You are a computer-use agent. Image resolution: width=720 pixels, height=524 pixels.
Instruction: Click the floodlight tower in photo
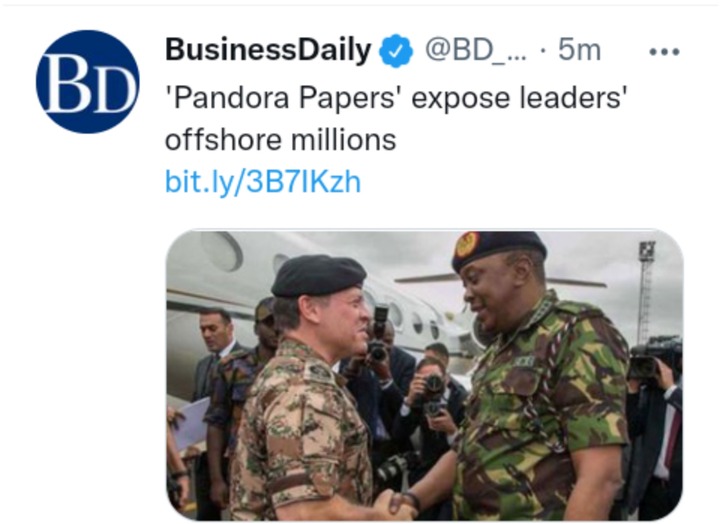(x=647, y=292)
